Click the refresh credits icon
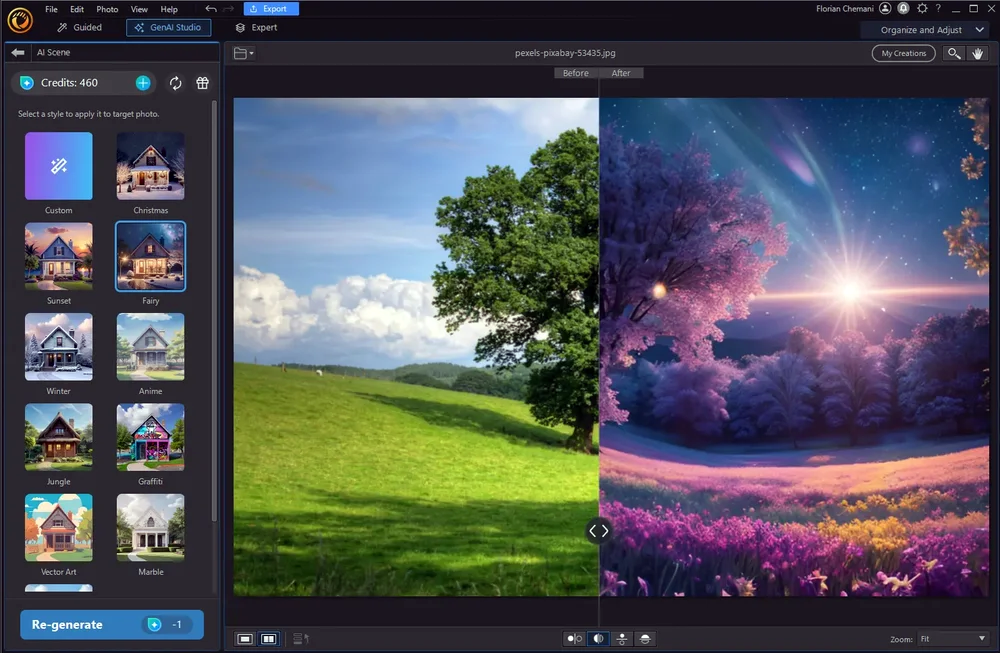 tap(176, 83)
